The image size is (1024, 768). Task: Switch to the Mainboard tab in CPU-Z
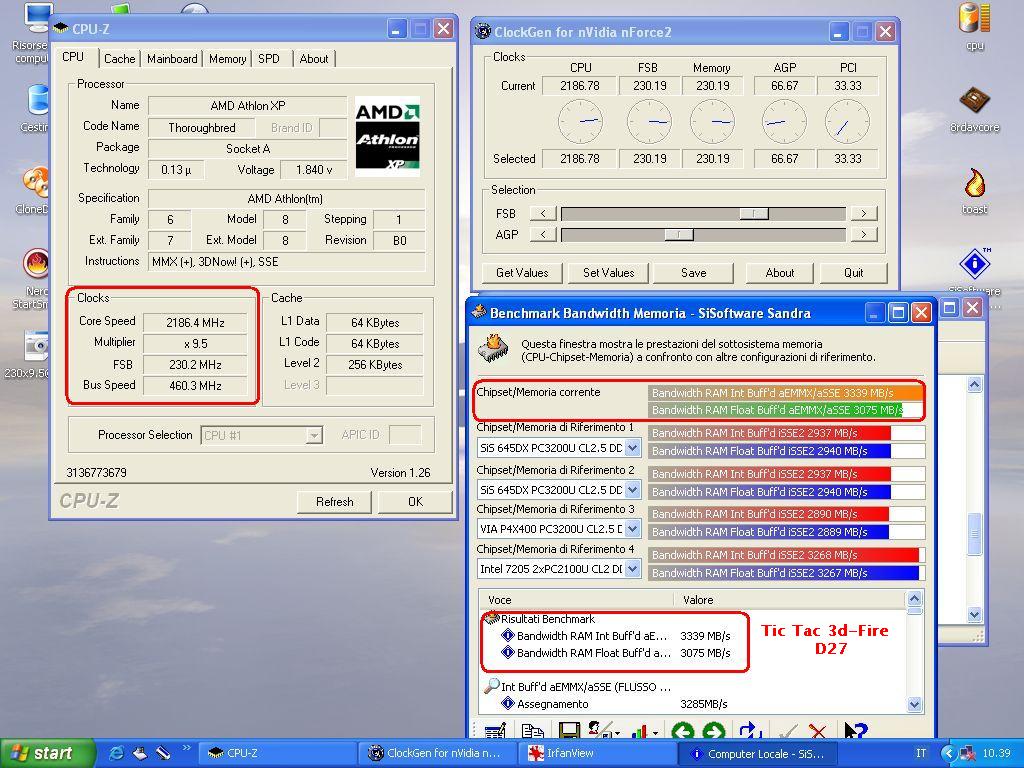[172, 59]
